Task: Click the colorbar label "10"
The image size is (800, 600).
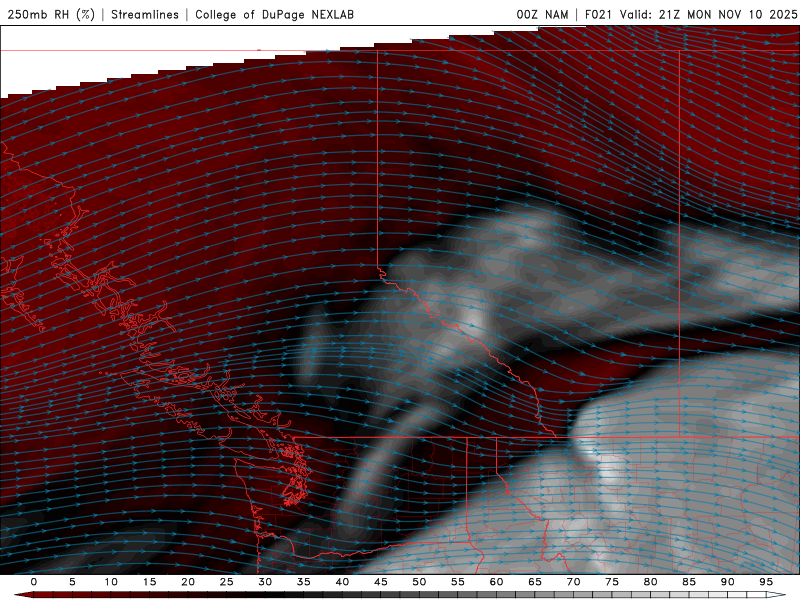Action: tap(111, 582)
